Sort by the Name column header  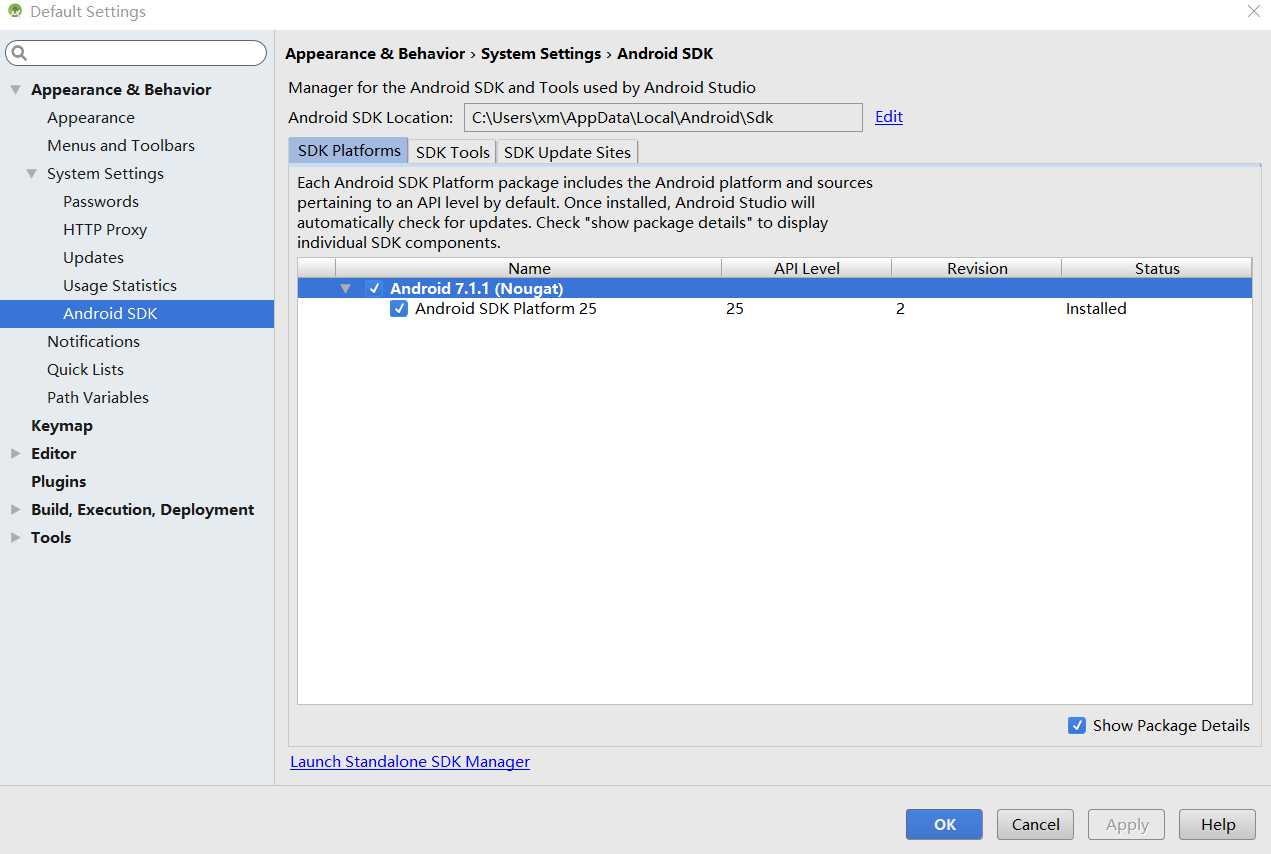point(529,268)
